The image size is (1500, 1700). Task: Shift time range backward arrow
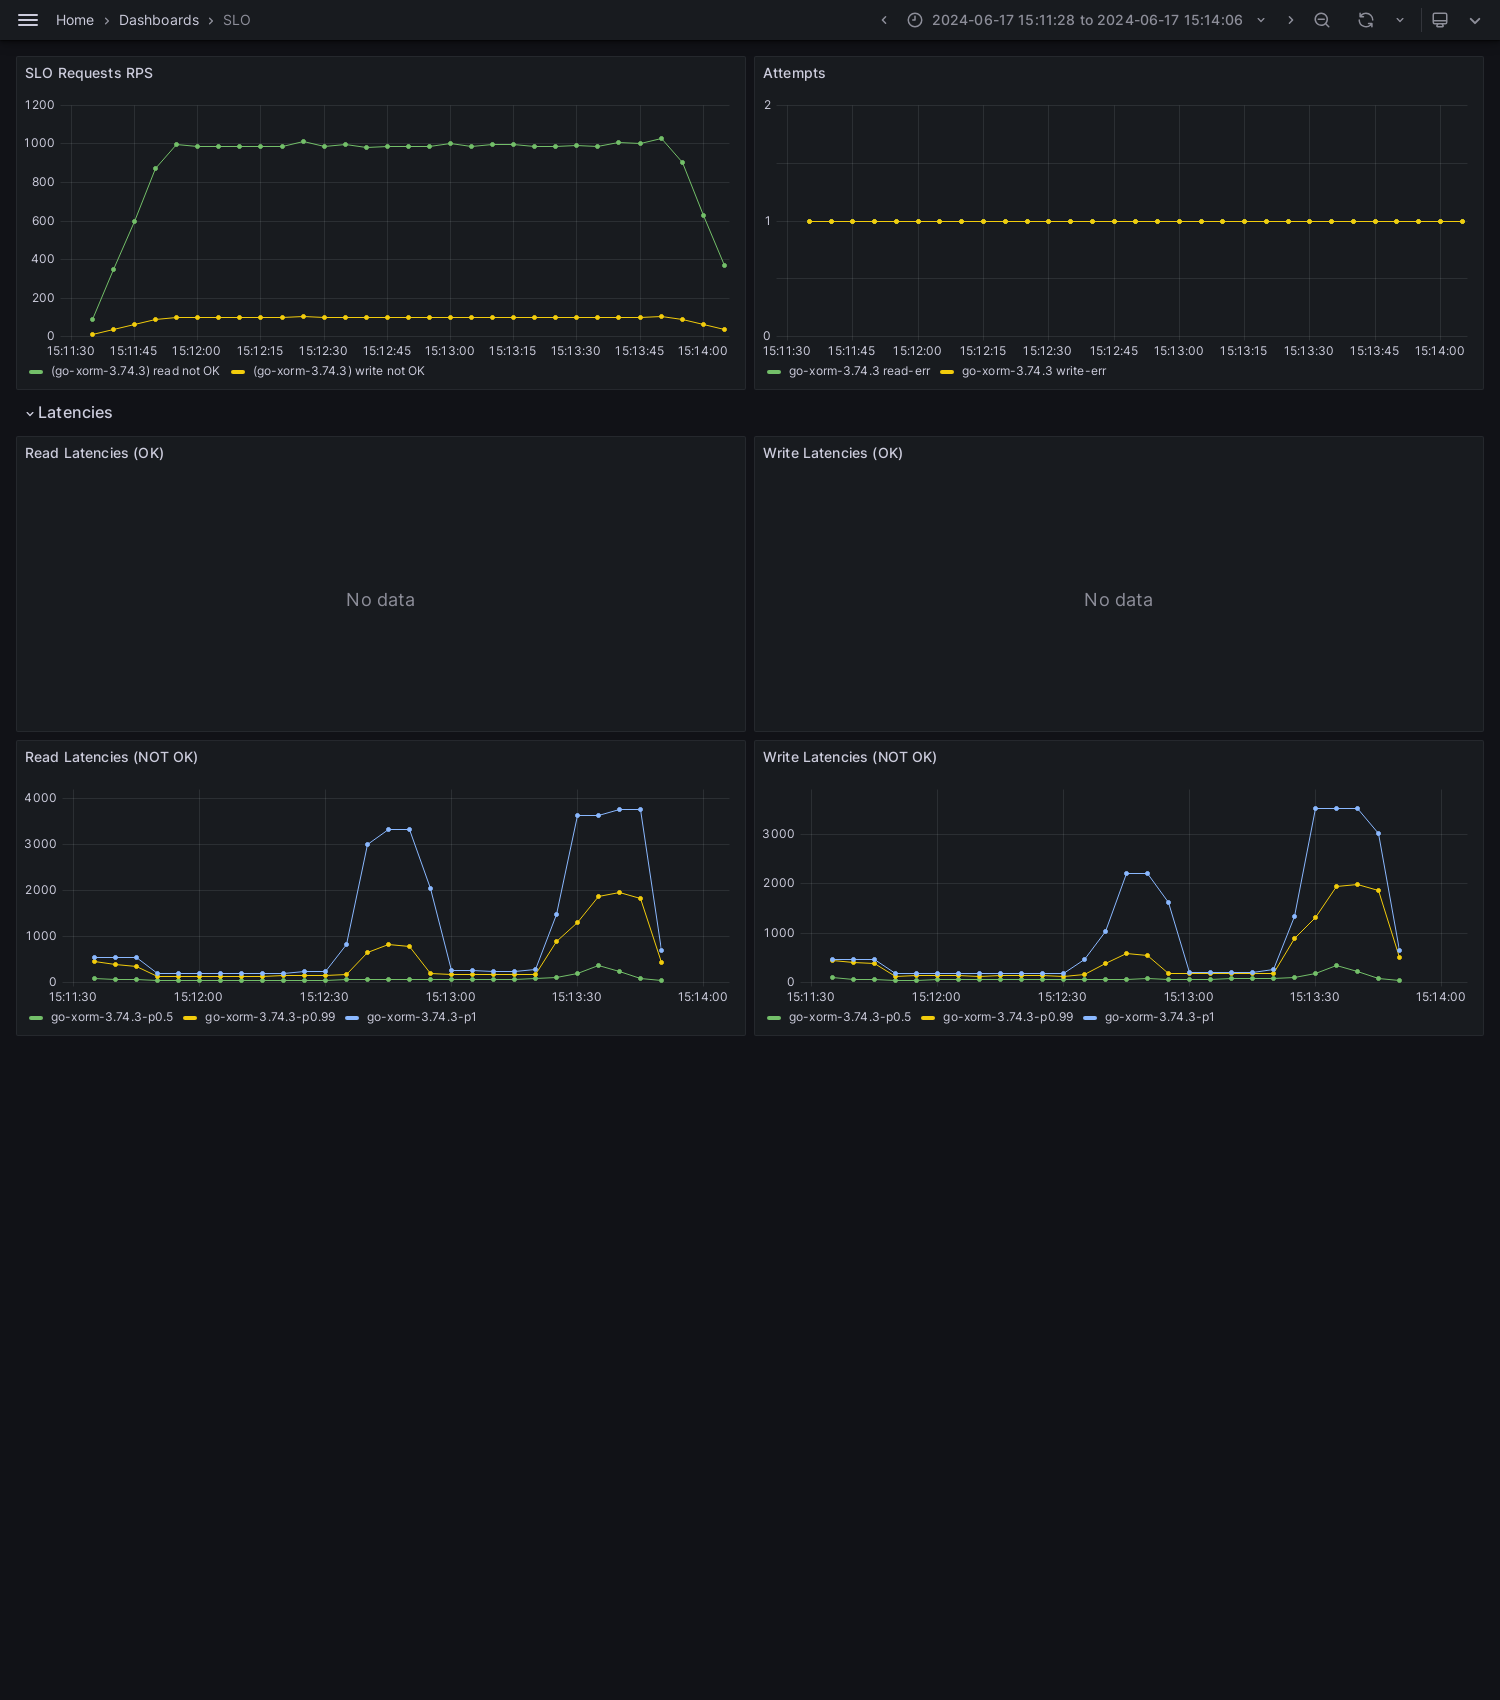[x=884, y=20]
